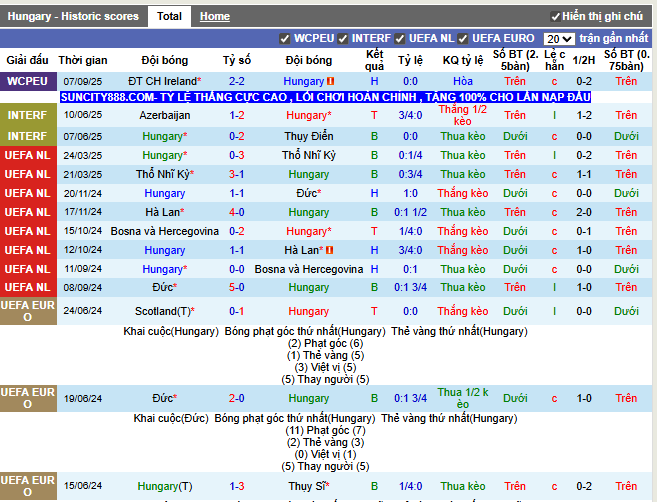Viewport: 657px width, 502px height.
Task: Click Thua 1/2 kèo result on 19/06/24
Action: (463, 398)
